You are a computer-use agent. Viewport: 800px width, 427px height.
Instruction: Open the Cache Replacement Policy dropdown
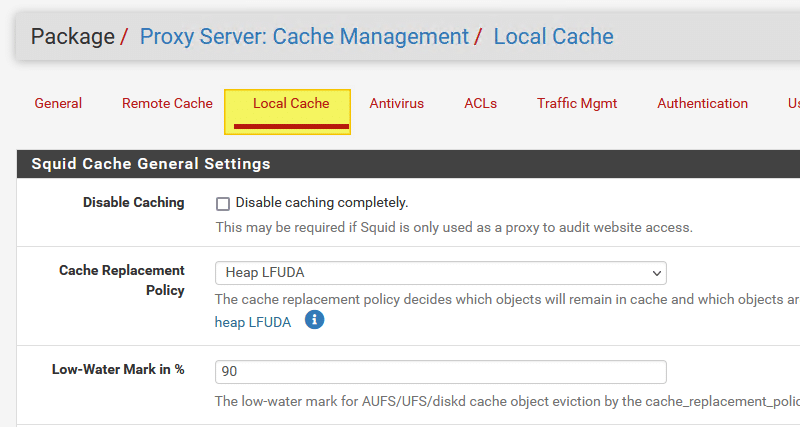click(x=440, y=273)
